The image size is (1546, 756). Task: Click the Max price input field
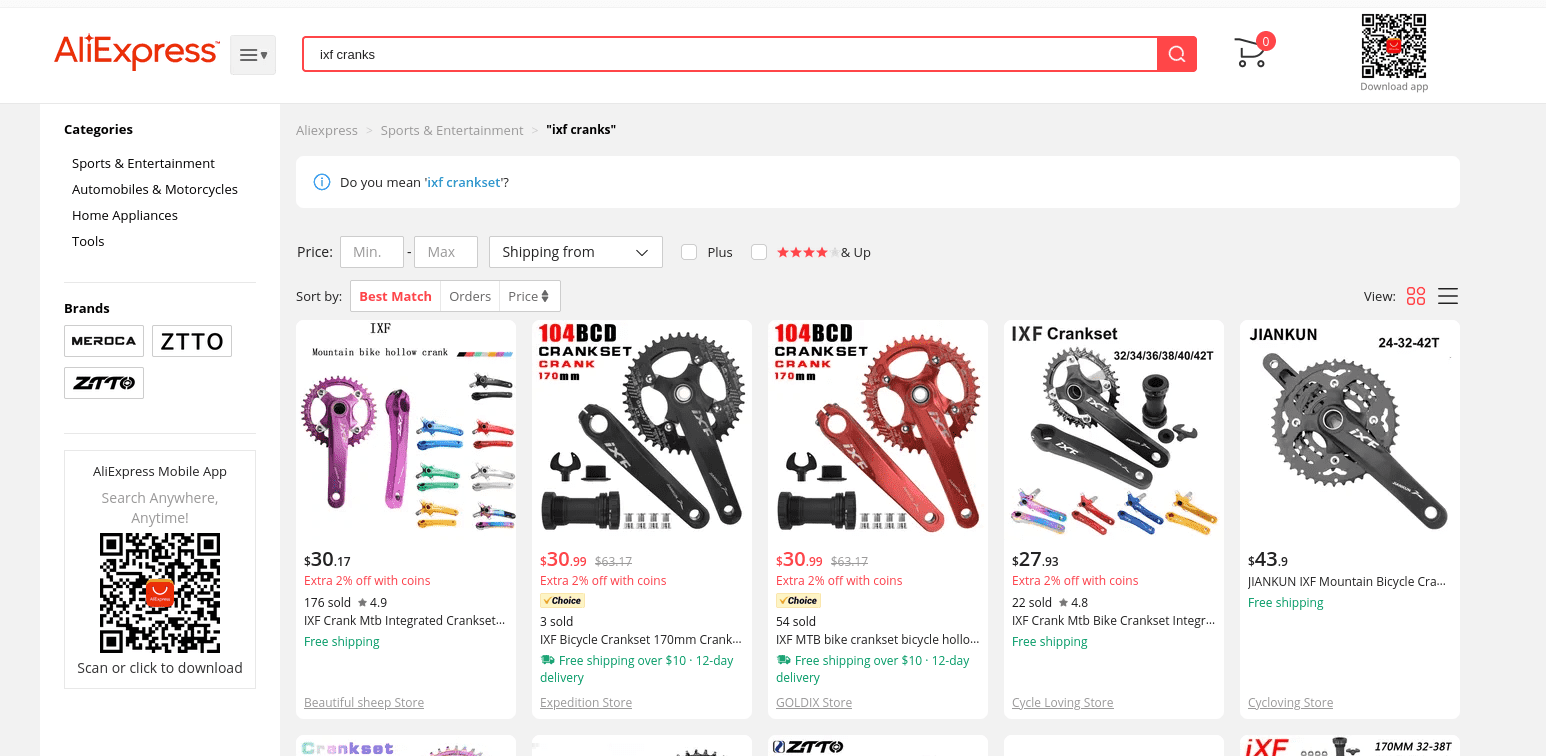[x=446, y=252]
